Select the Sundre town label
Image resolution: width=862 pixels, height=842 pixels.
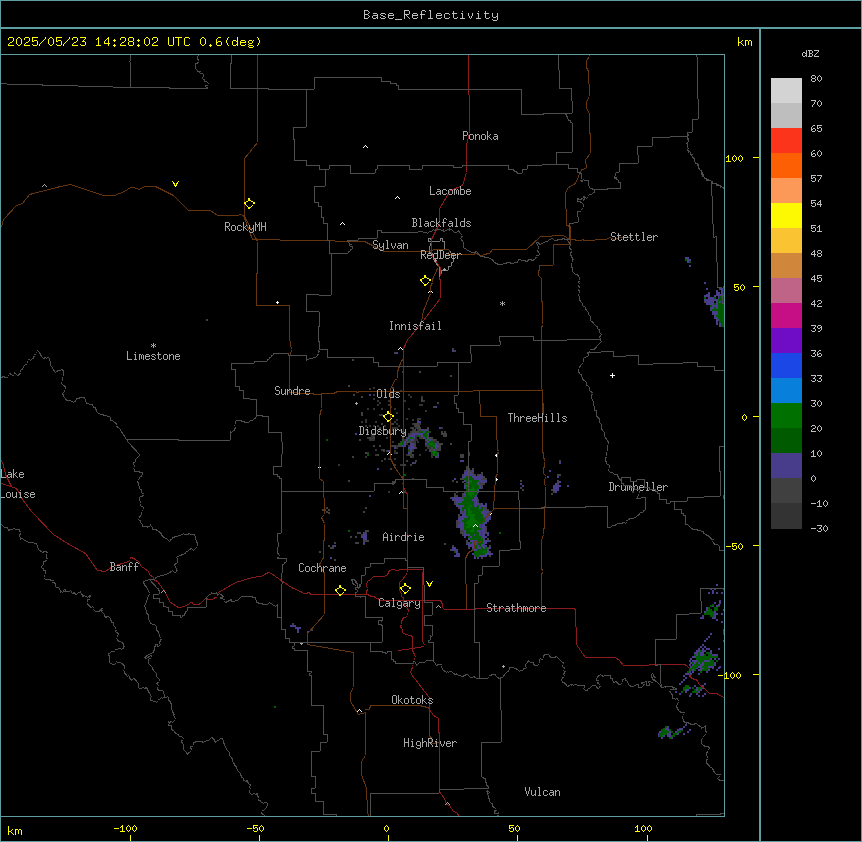coord(292,391)
